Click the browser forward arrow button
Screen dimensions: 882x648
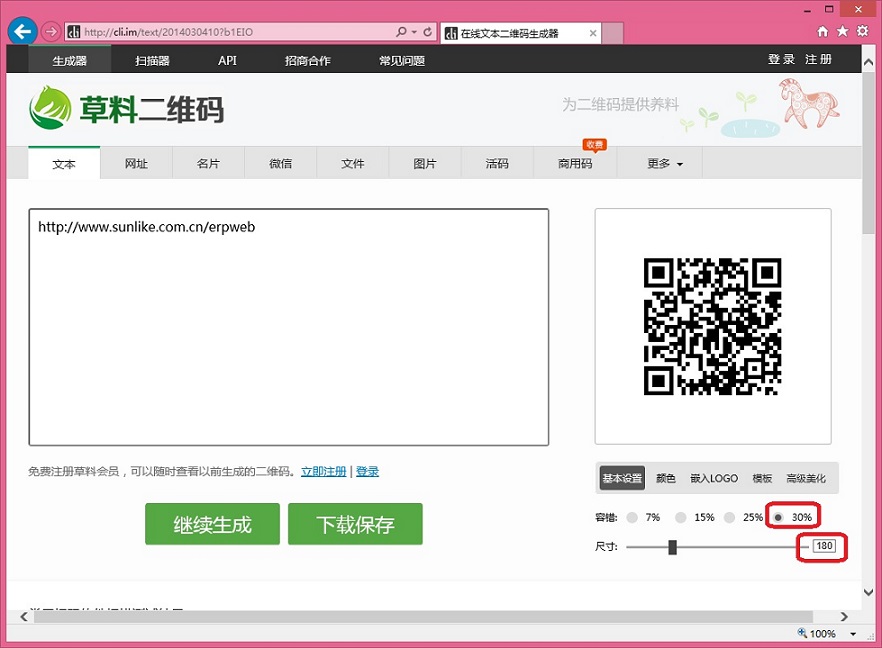tap(51, 32)
